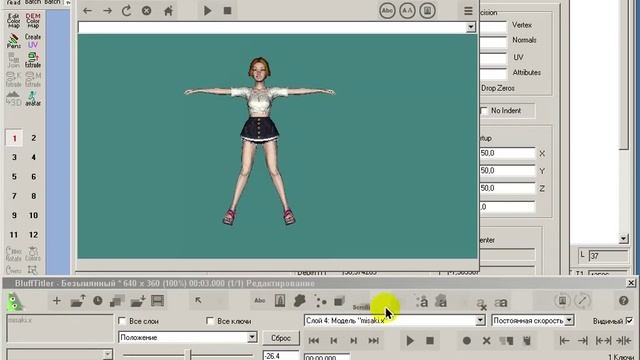Click the Z value field showing 50,0
The width and height of the screenshot is (640, 360).
(x=507, y=188)
